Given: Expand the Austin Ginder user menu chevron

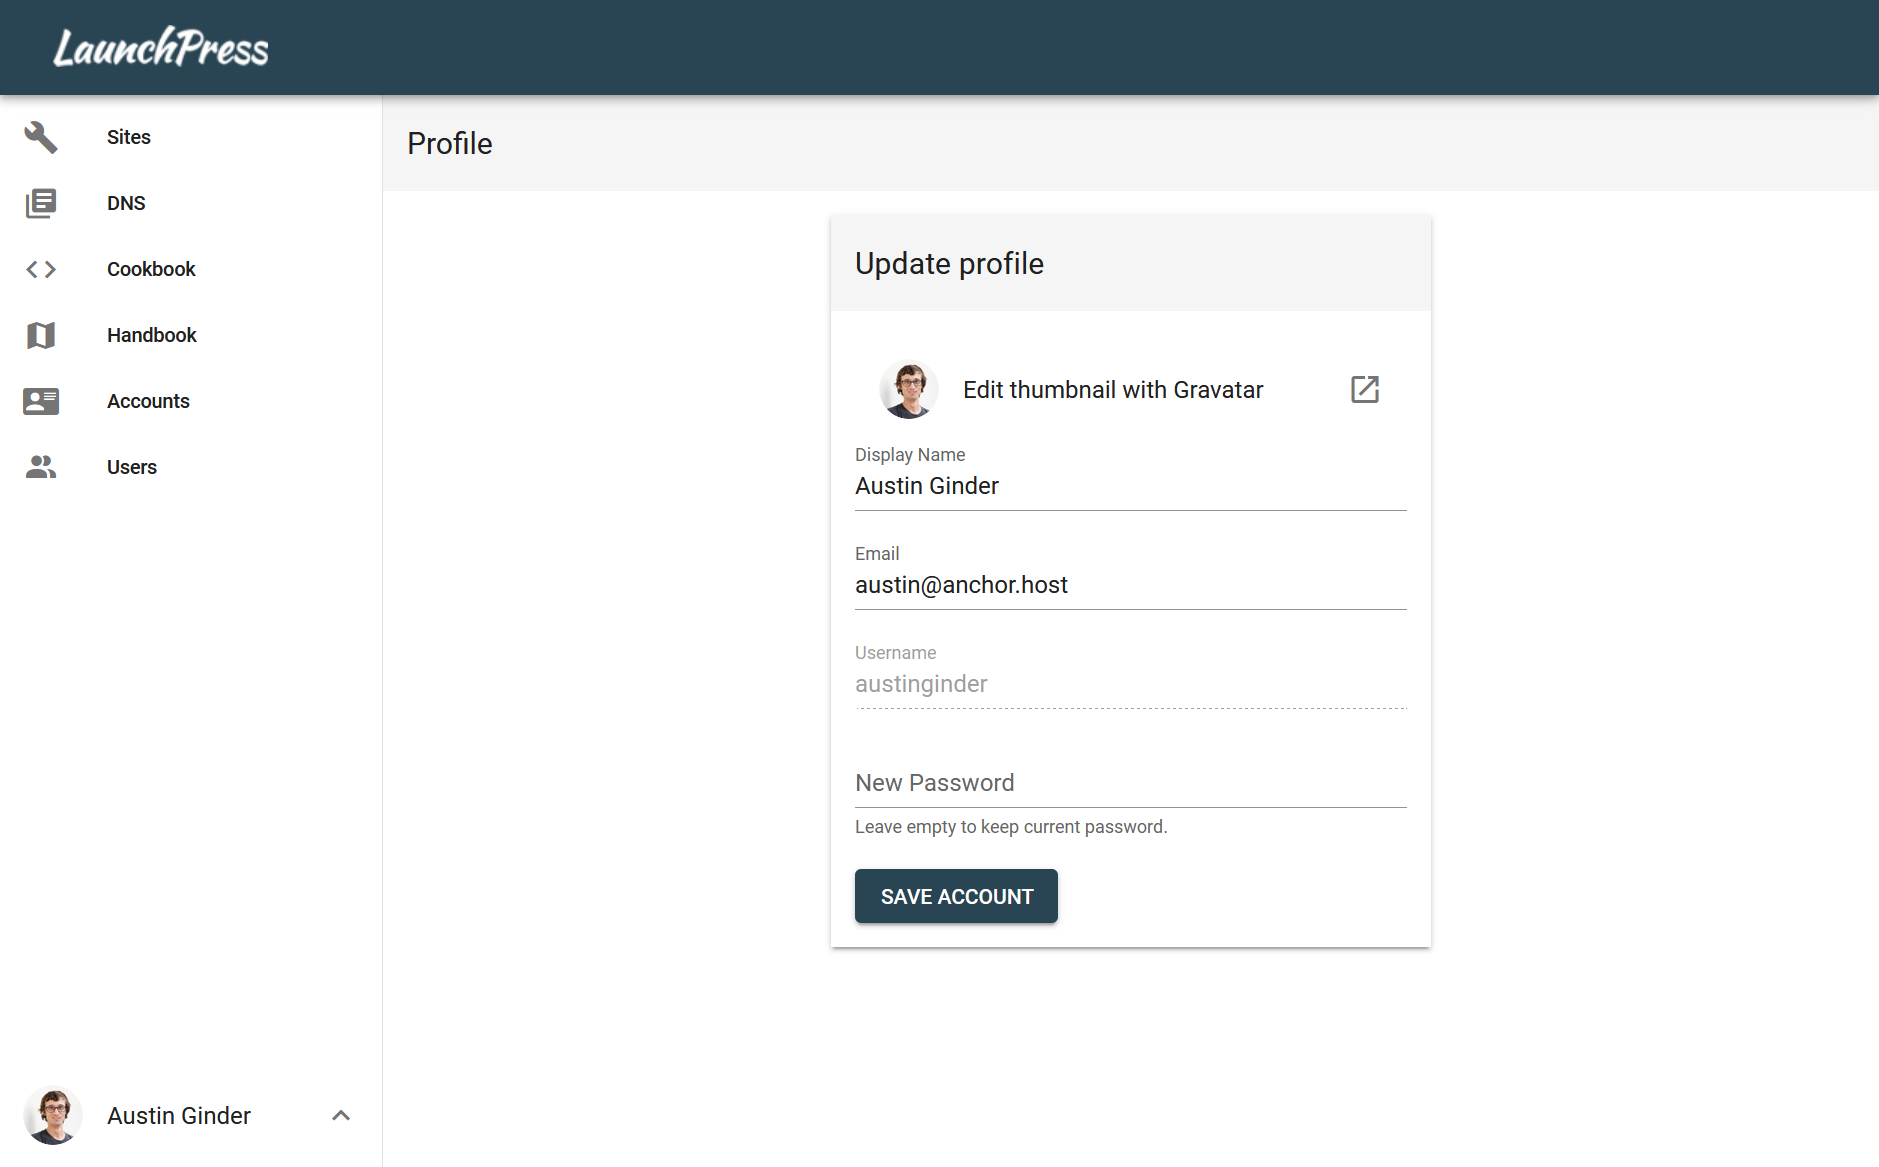Looking at the screenshot, I should pos(341,1115).
